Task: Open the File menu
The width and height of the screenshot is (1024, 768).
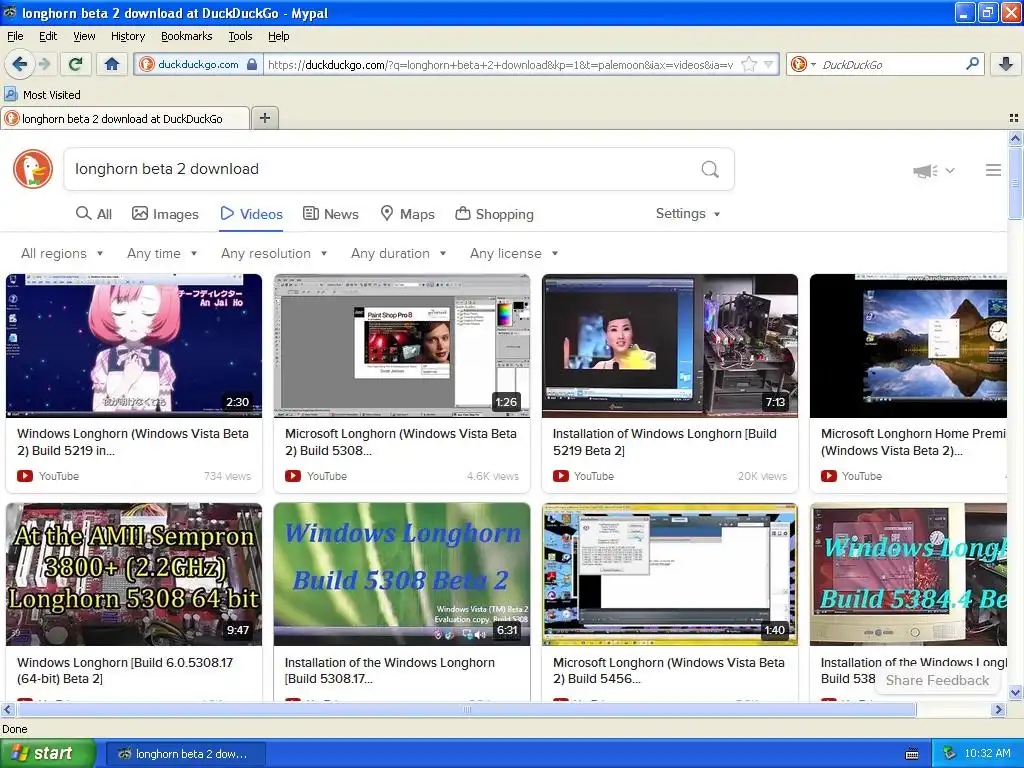Action: (x=15, y=36)
